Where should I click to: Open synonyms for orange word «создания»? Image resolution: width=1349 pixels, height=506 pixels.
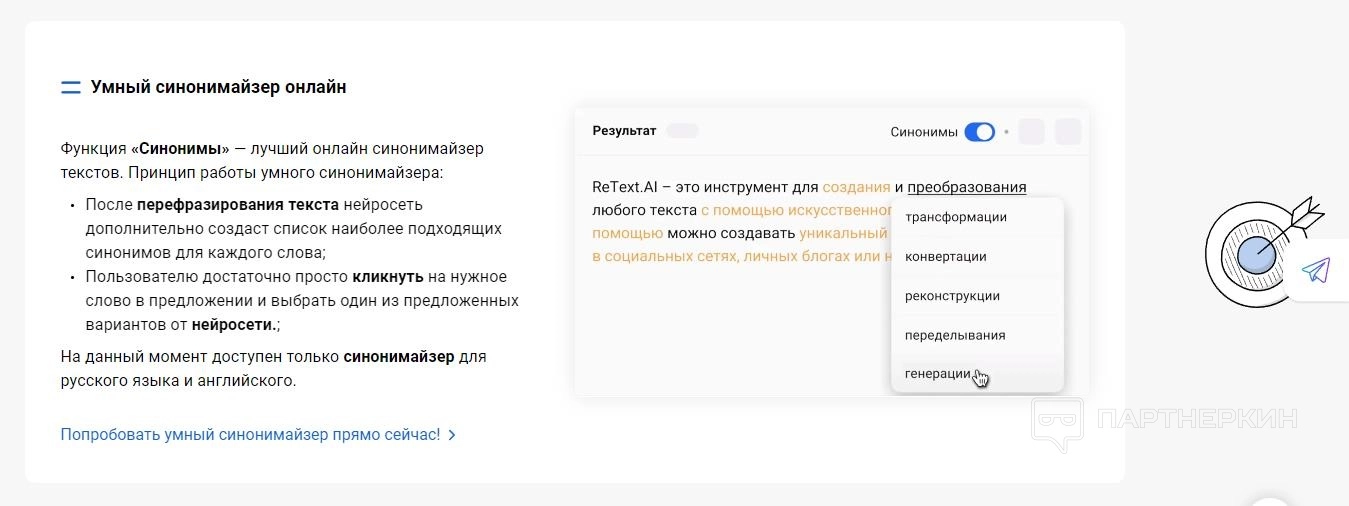(x=856, y=187)
